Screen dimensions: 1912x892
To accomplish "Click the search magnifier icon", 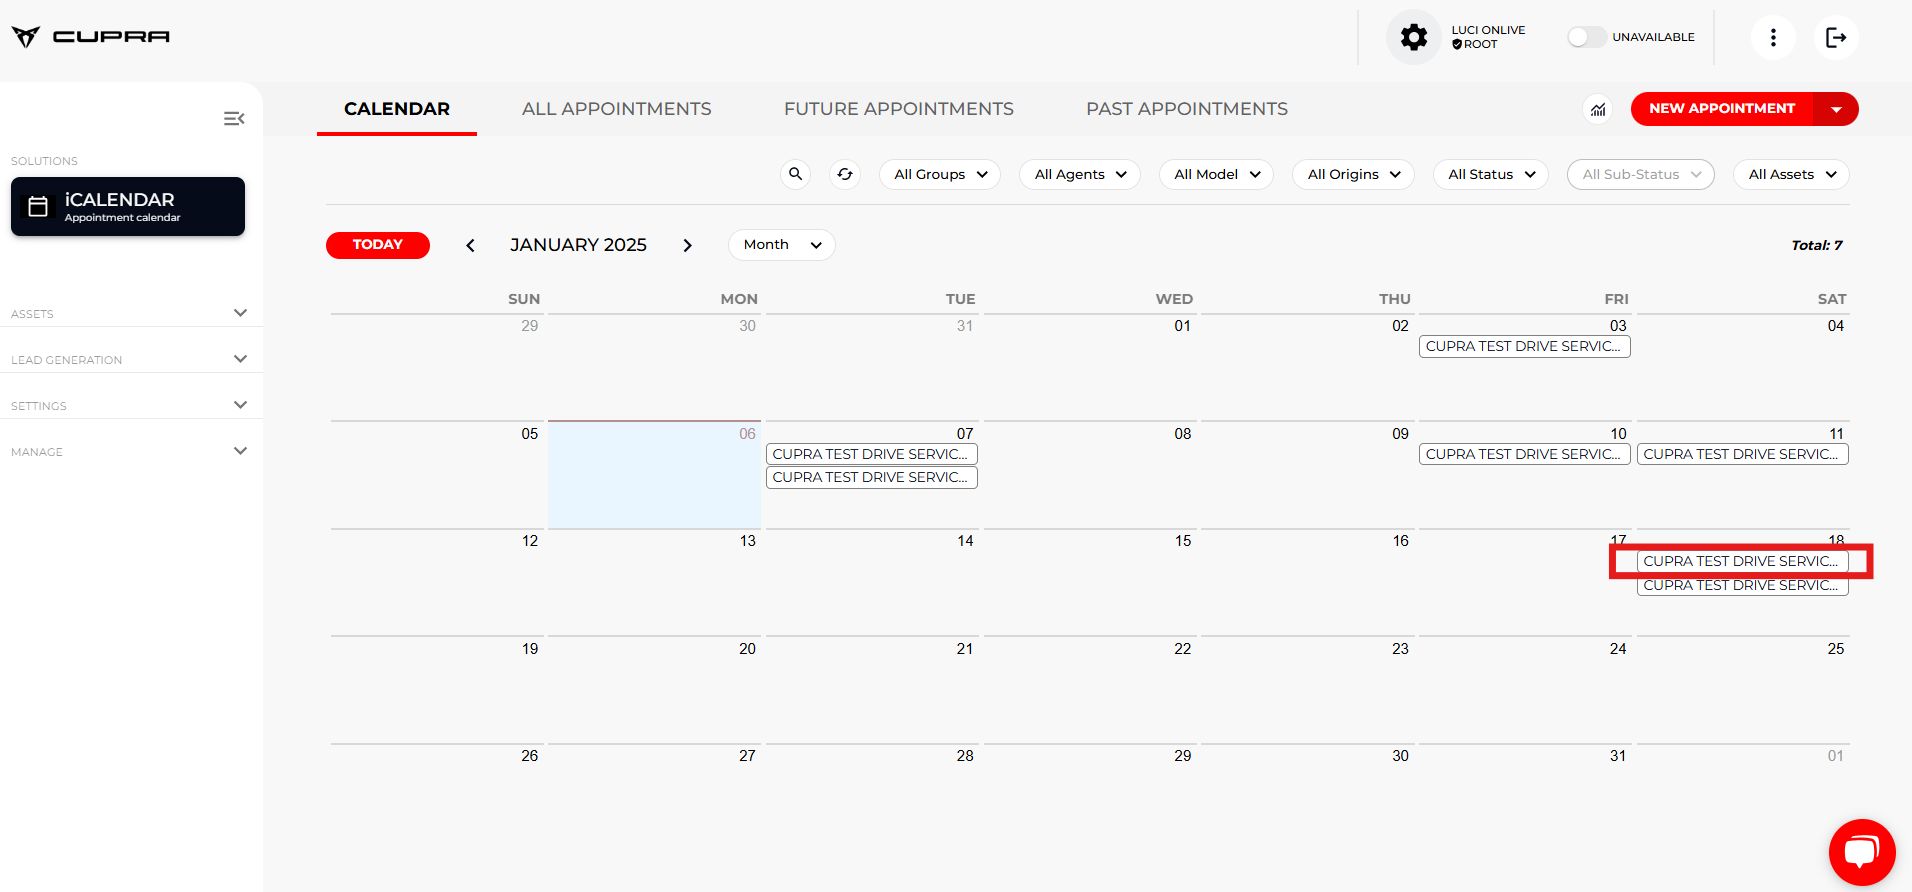I will click(795, 174).
